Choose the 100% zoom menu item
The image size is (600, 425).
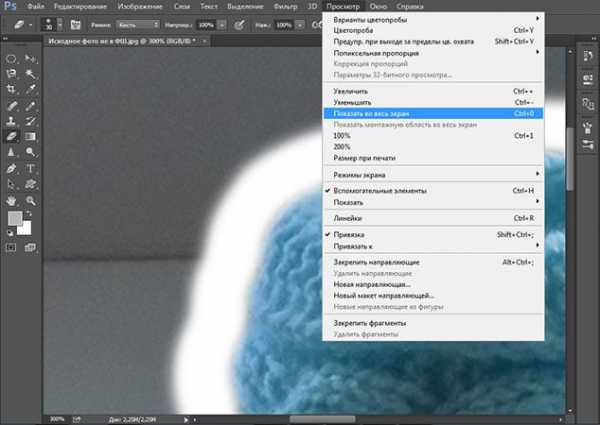point(433,135)
